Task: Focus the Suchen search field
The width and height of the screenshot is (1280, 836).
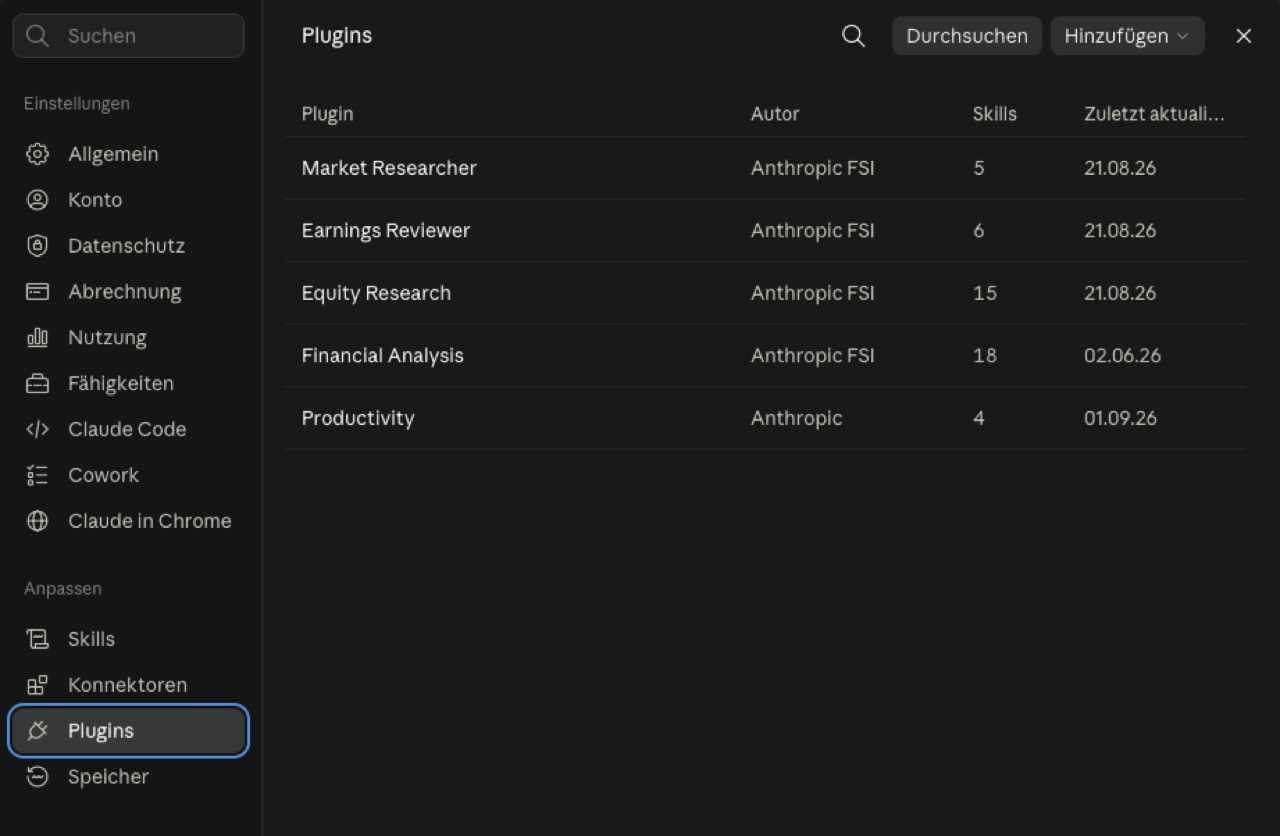Action: (x=128, y=36)
